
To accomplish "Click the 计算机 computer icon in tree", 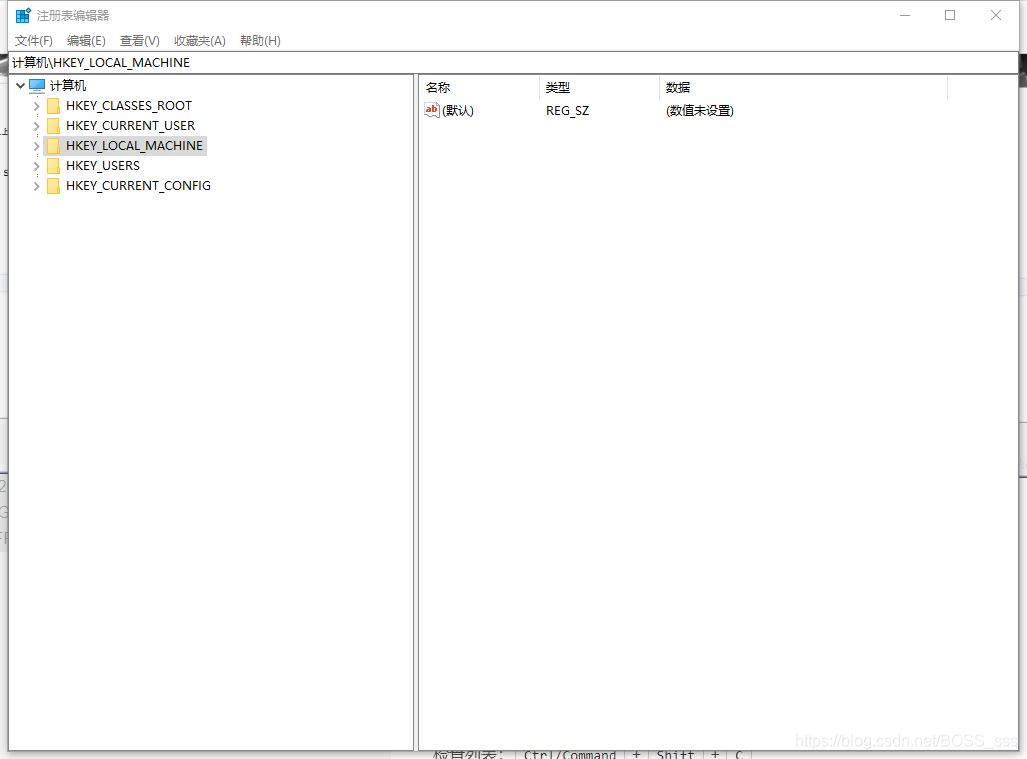I will (x=37, y=86).
